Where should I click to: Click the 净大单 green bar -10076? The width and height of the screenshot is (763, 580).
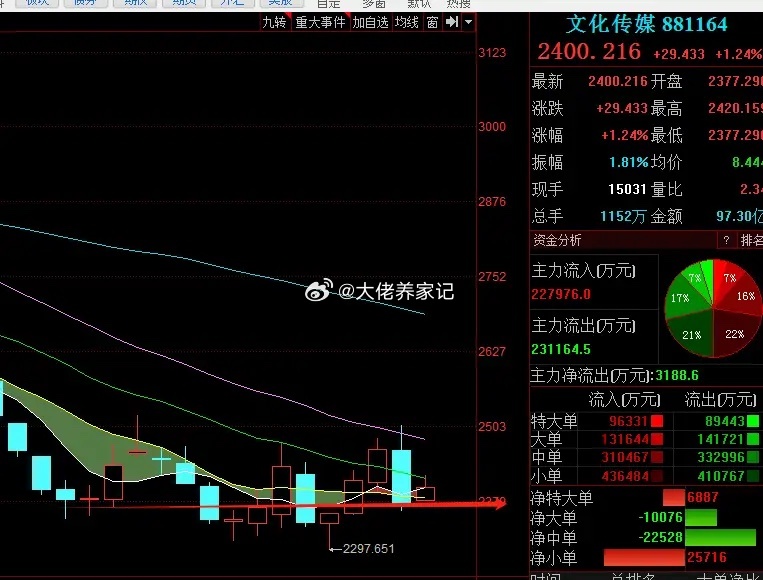click(x=701, y=517)
